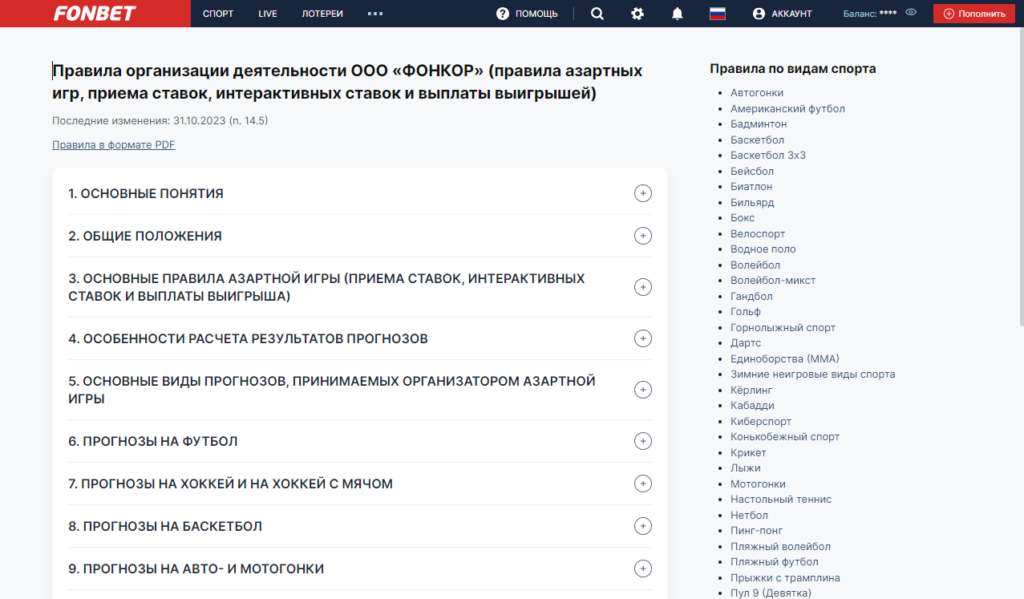
Task: Open the Пинг-понг rules link
Action: click(756, 531)
